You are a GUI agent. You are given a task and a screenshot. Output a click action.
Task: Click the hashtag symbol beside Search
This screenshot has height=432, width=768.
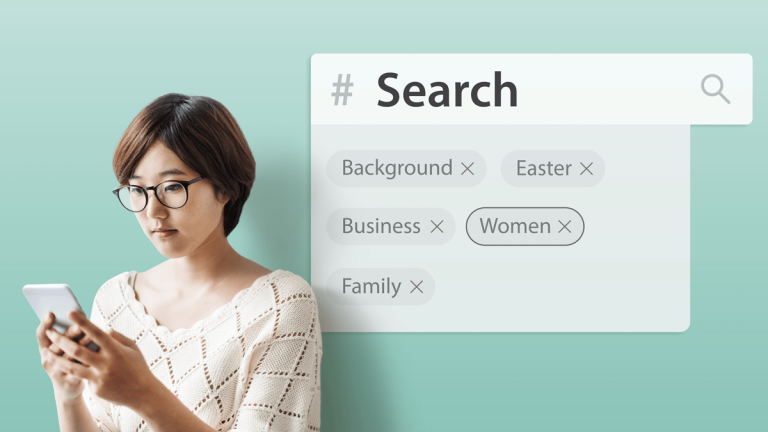click(342, 90)
